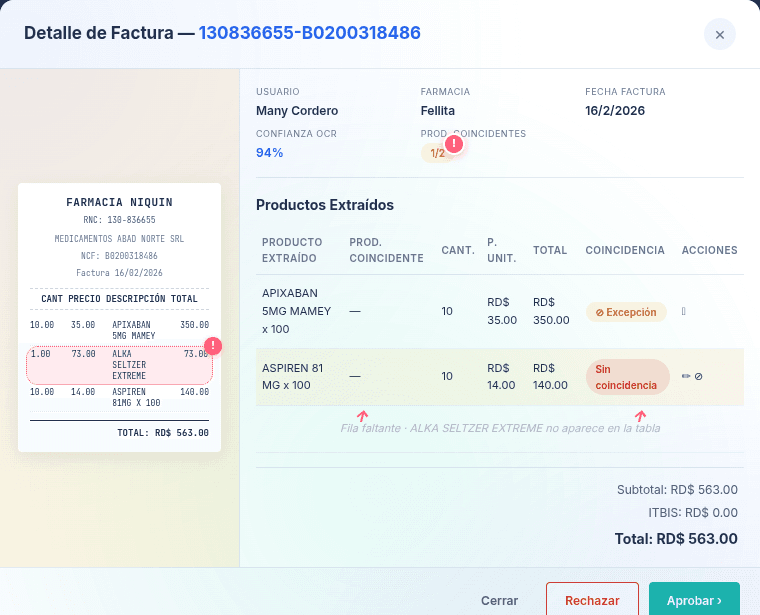760x615 pixels.
Task: Open invoice number link 130836655-B0200318486
Action: 309,32
